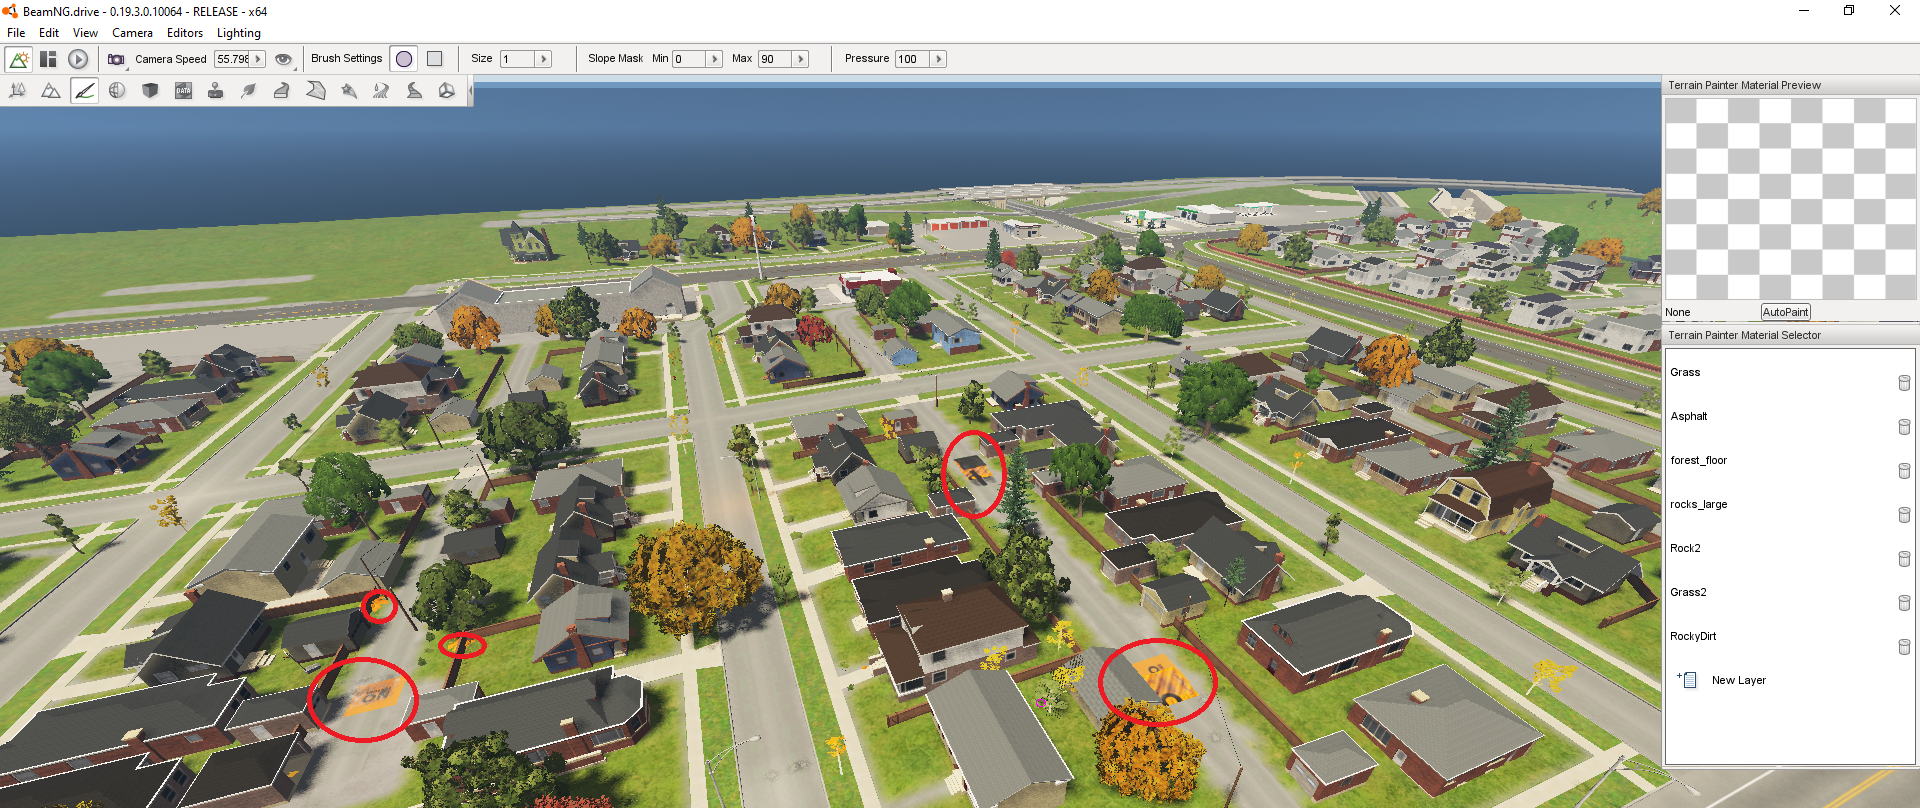Select the Terrain Painter brush tool
The width and height of the screenshot is (1920, 808).
coord(84,91)
